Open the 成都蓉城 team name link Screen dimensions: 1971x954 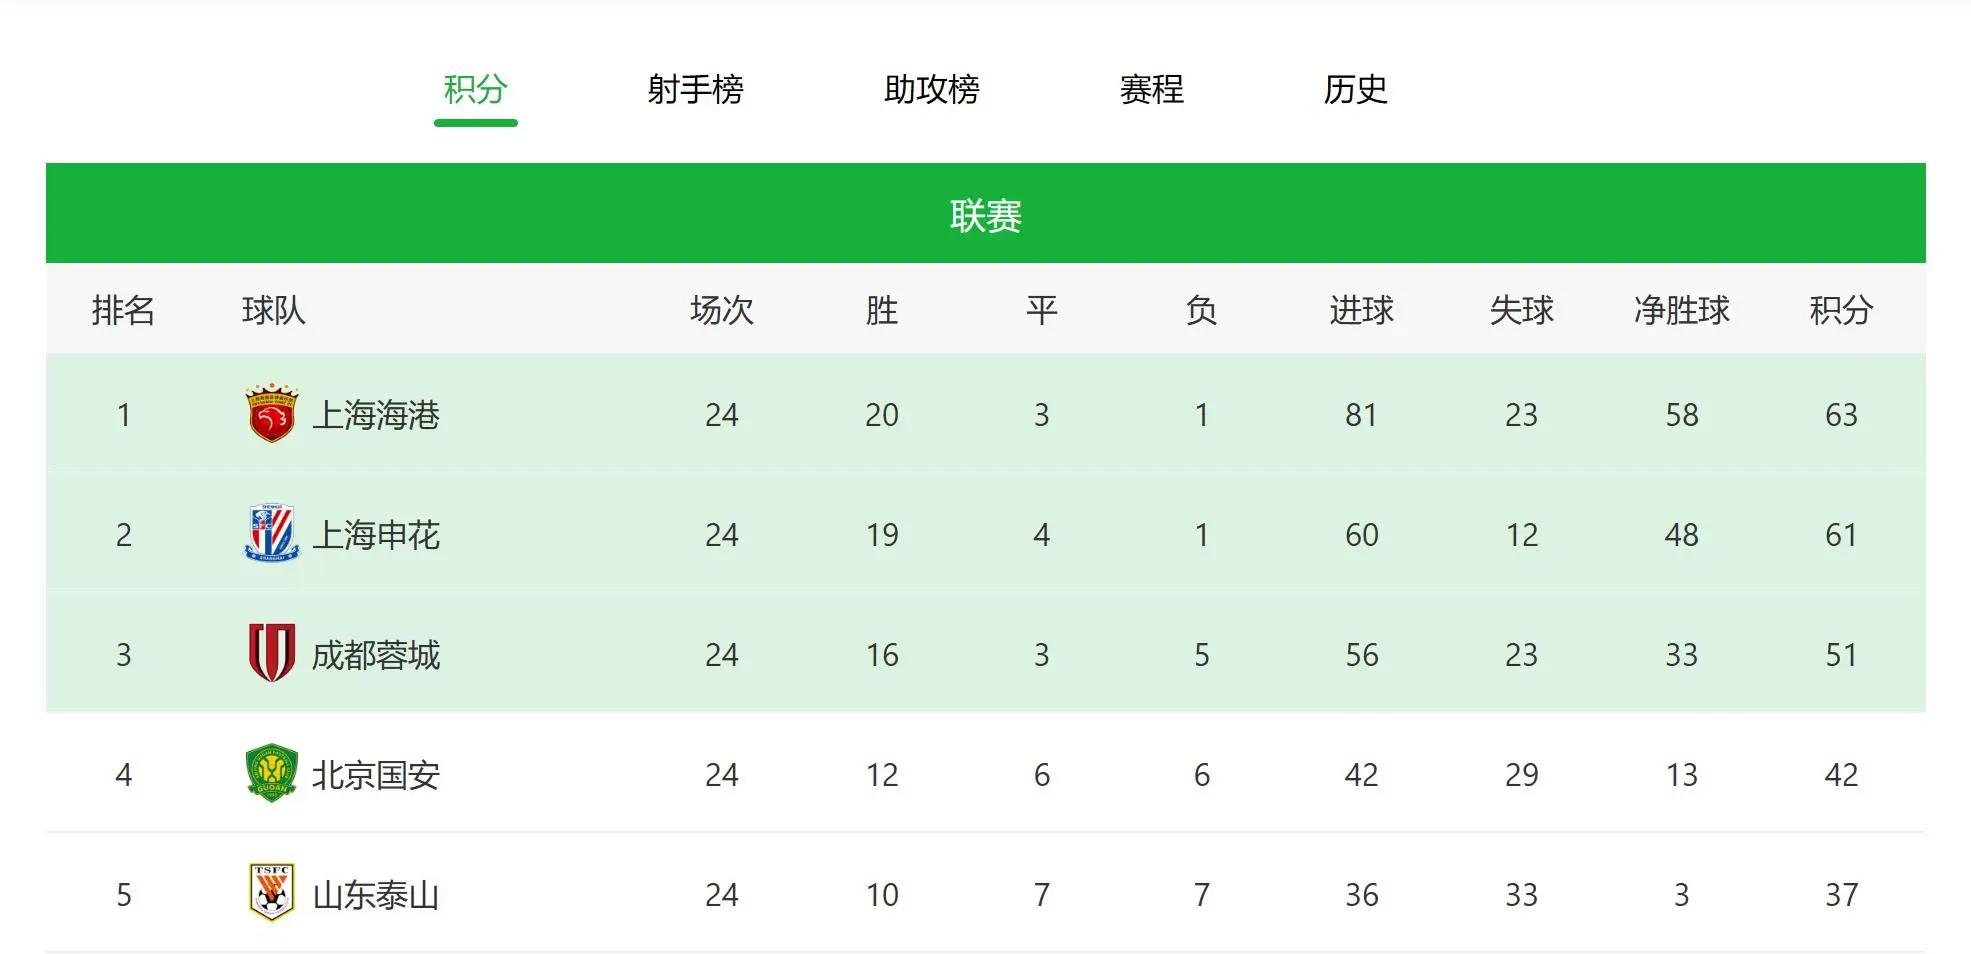(376, 655)
